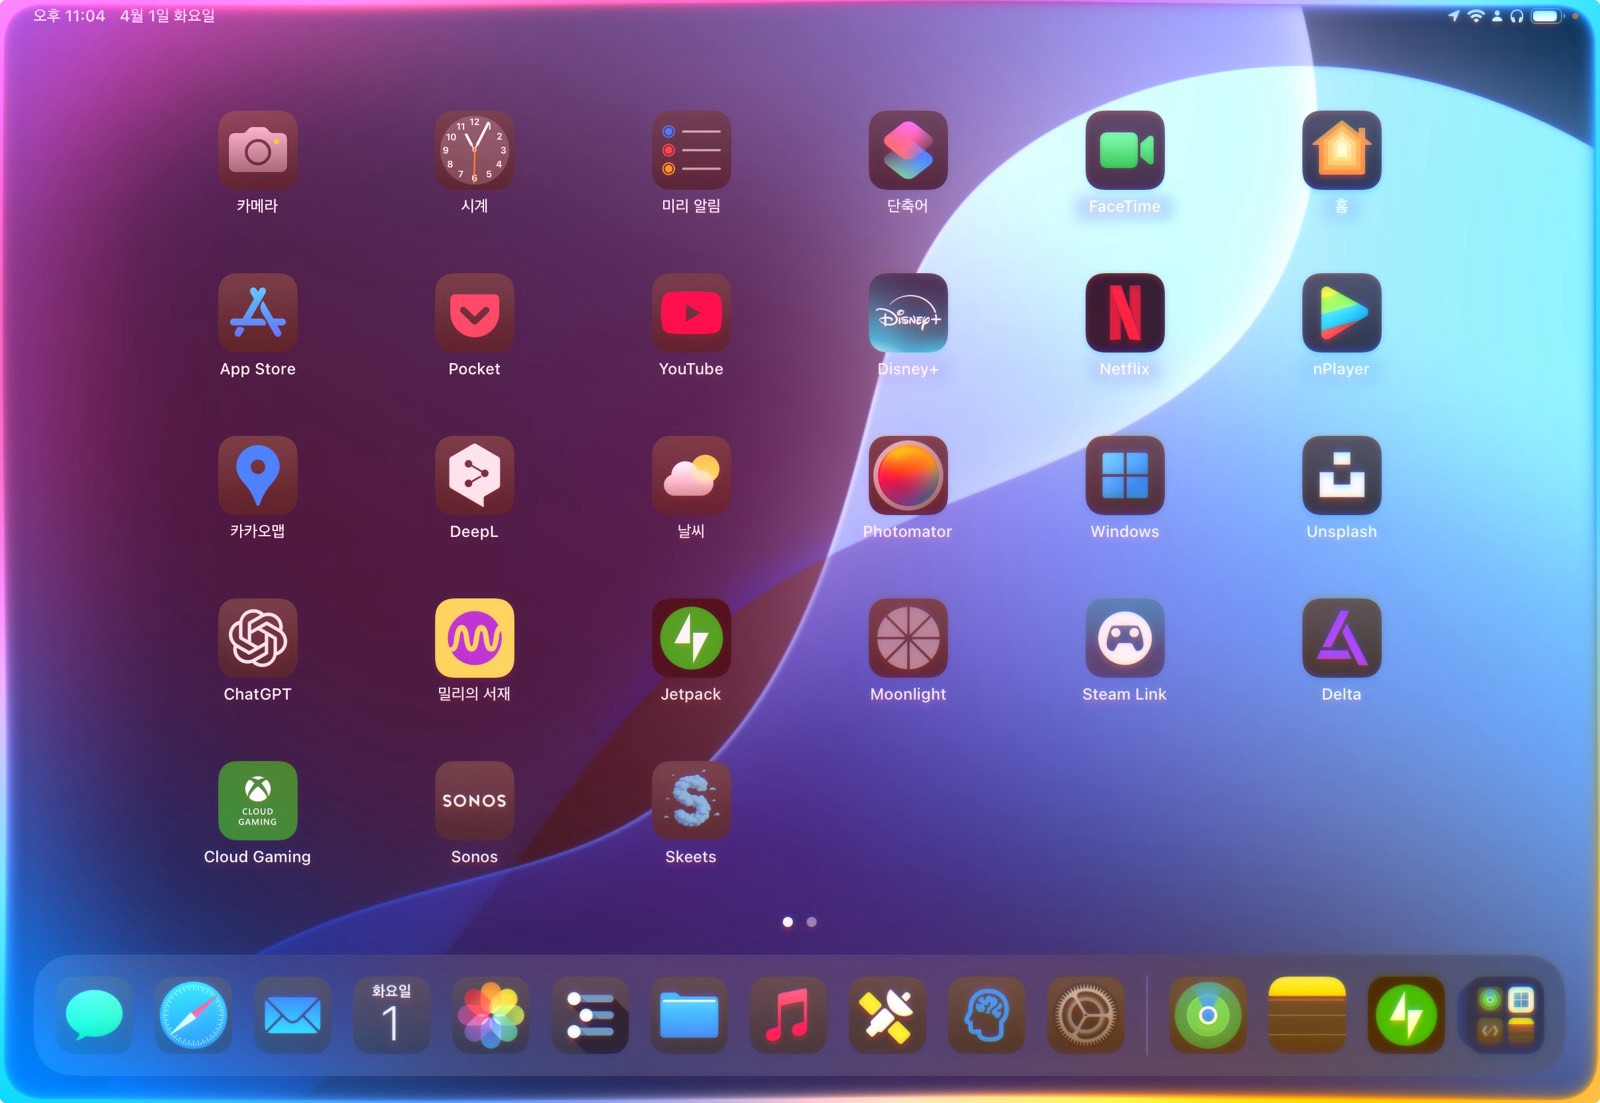Open Messages from the dock

(94, 1015)
